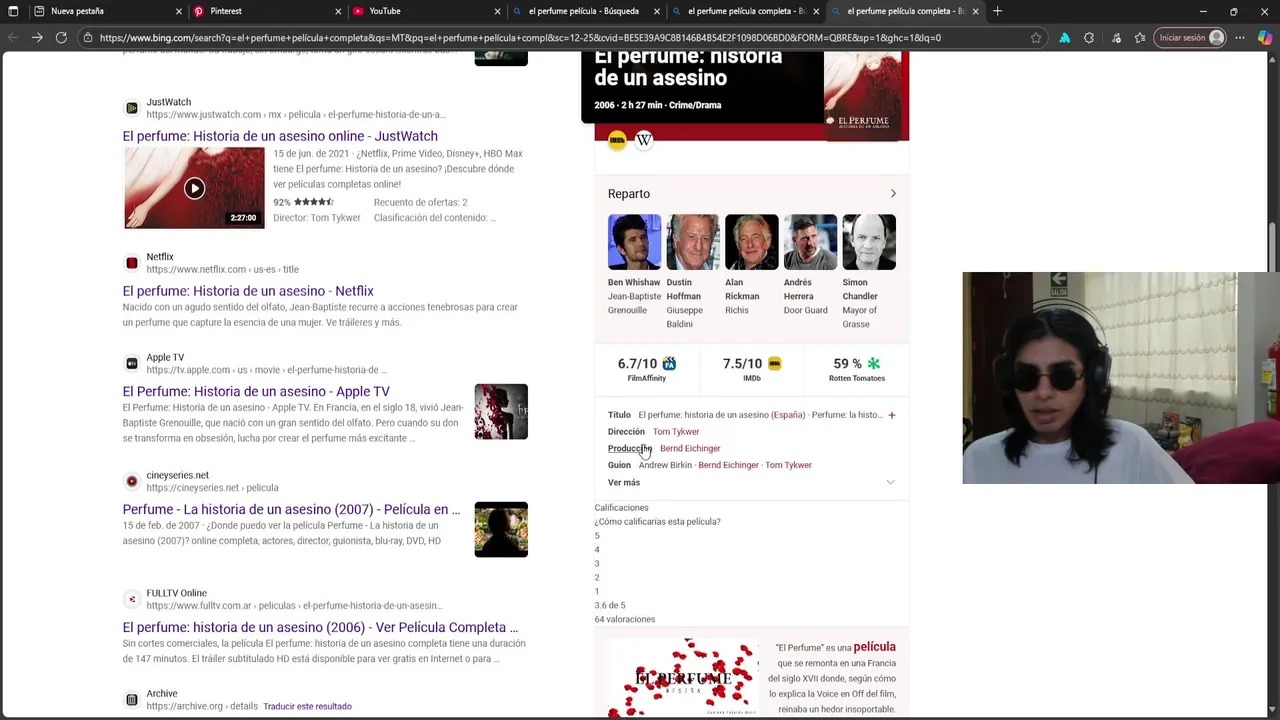Open the browser settings ellipsis menu

1240,38
